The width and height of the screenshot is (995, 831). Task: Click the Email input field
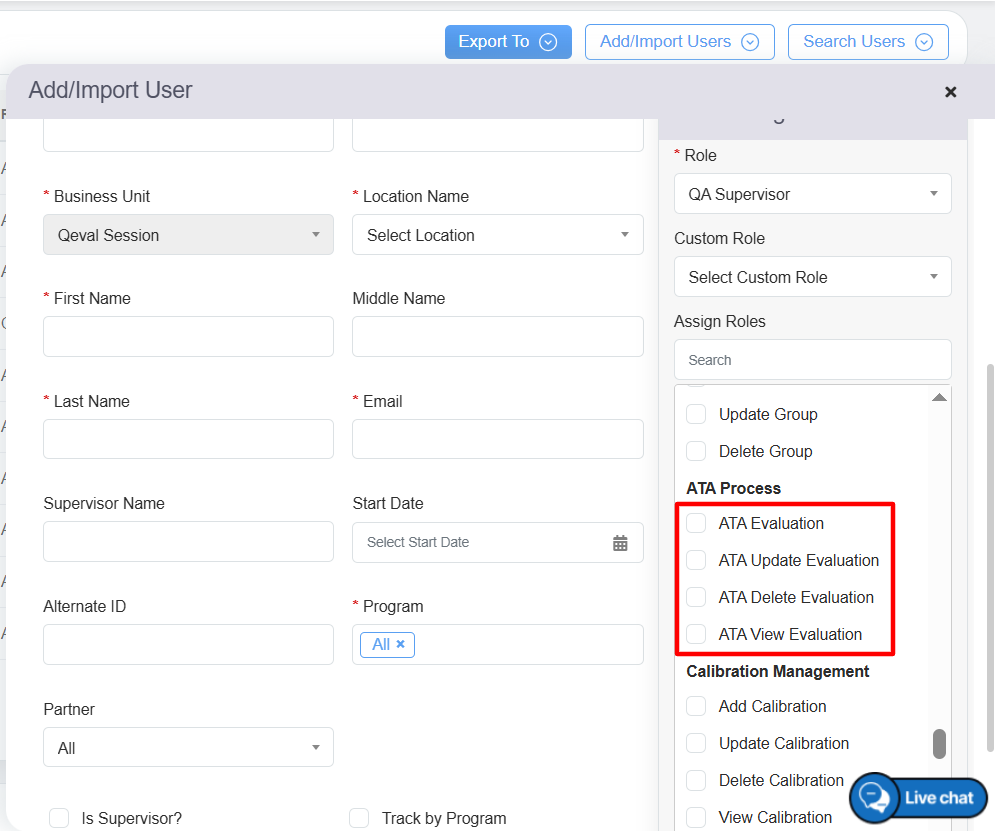497,439
